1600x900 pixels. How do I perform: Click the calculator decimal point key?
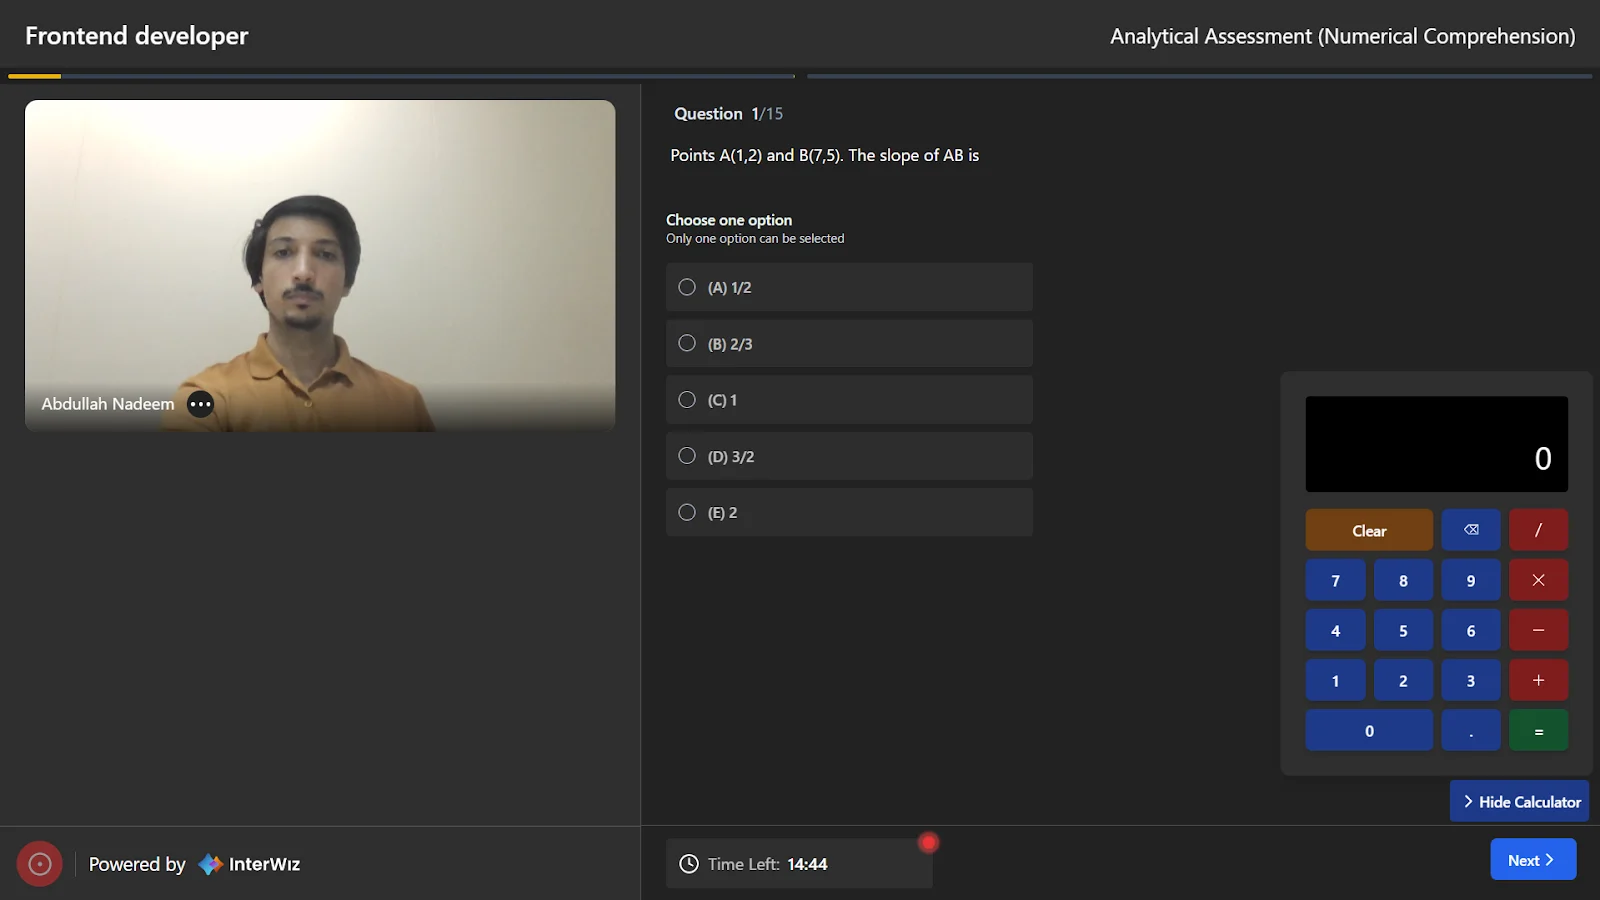1471,731
